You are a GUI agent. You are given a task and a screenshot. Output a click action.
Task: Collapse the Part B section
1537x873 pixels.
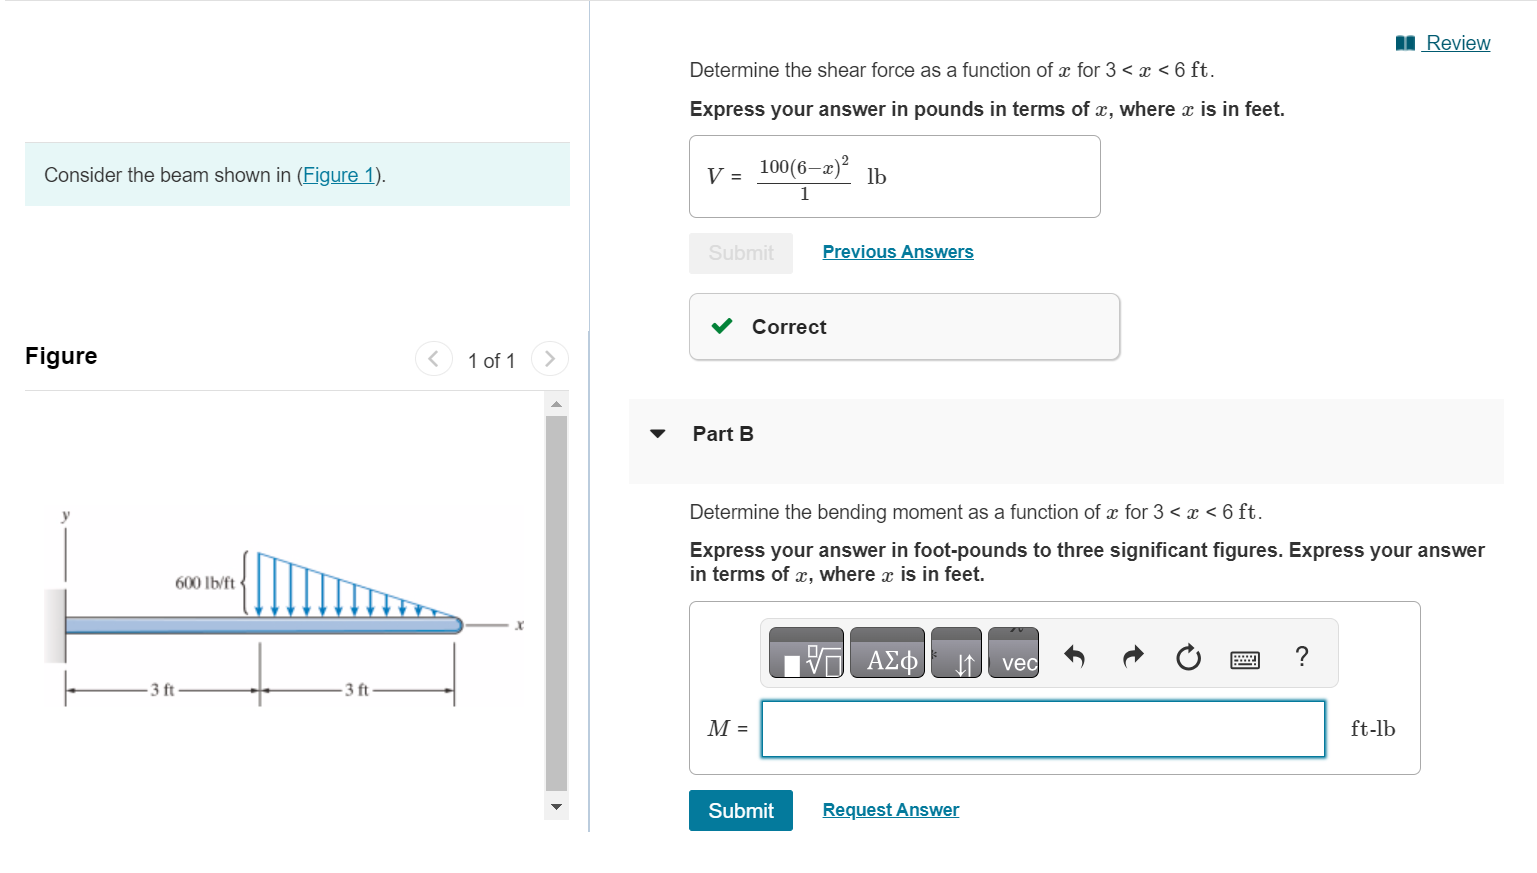pos(656,433)
